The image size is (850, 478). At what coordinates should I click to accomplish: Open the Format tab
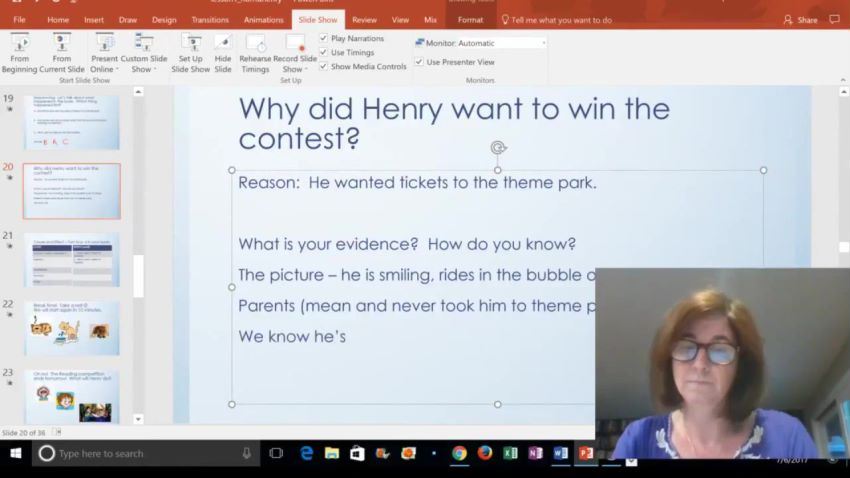point(470,20)
